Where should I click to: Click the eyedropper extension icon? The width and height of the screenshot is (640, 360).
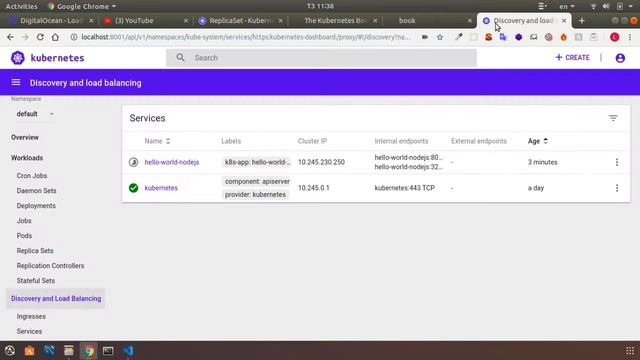click(x=458, y=37)
